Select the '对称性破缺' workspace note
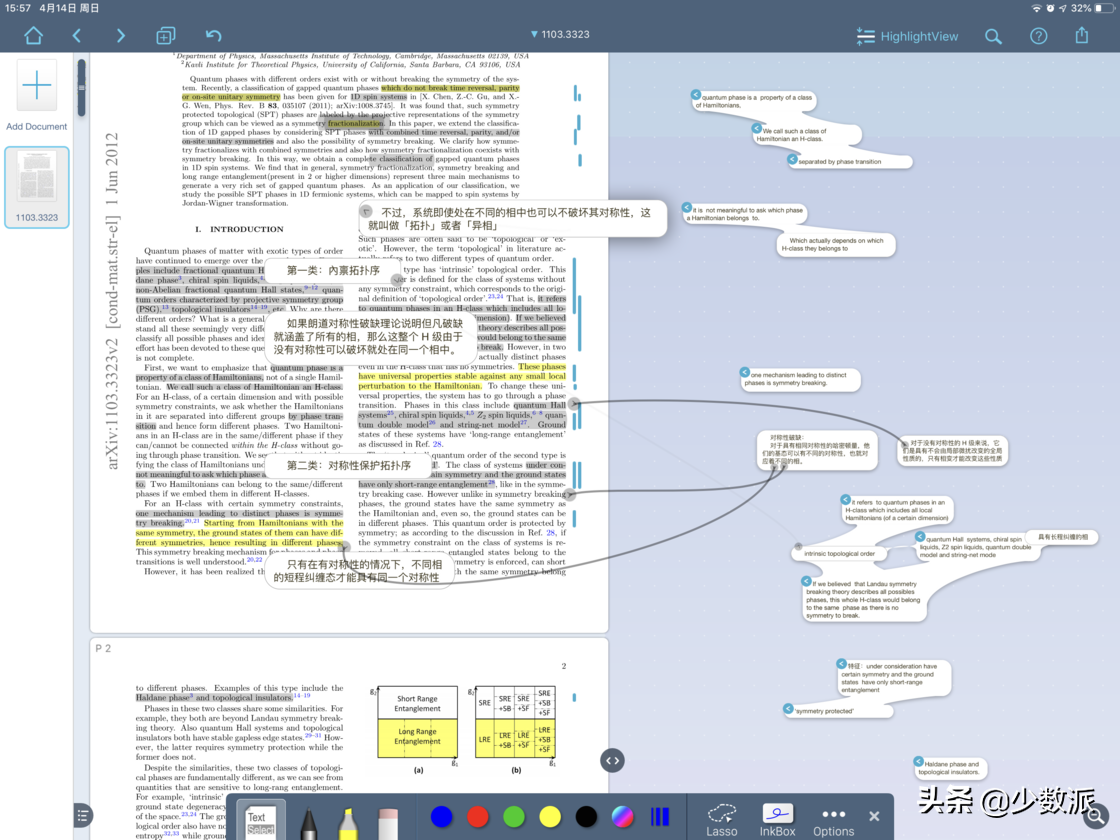This screenshot has width=1120, height=840. [818, 450]
